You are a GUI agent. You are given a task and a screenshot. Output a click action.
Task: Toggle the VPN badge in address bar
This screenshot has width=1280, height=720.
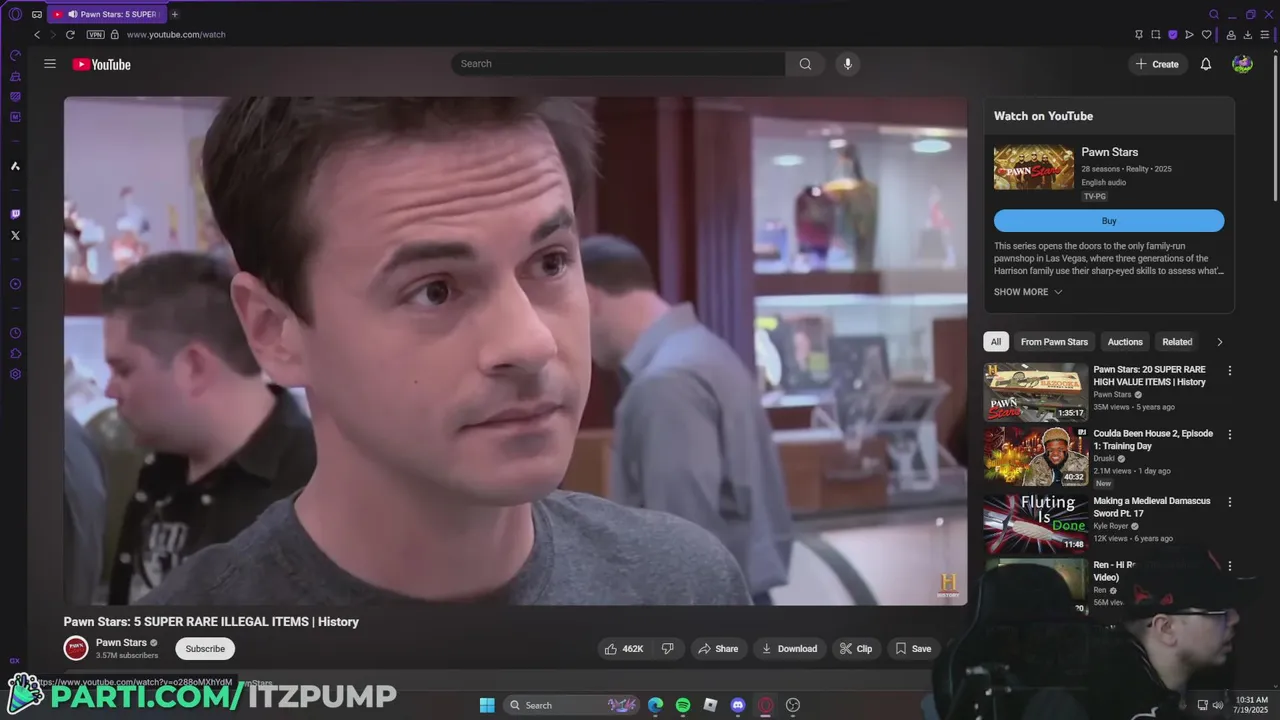pos(95,34)
